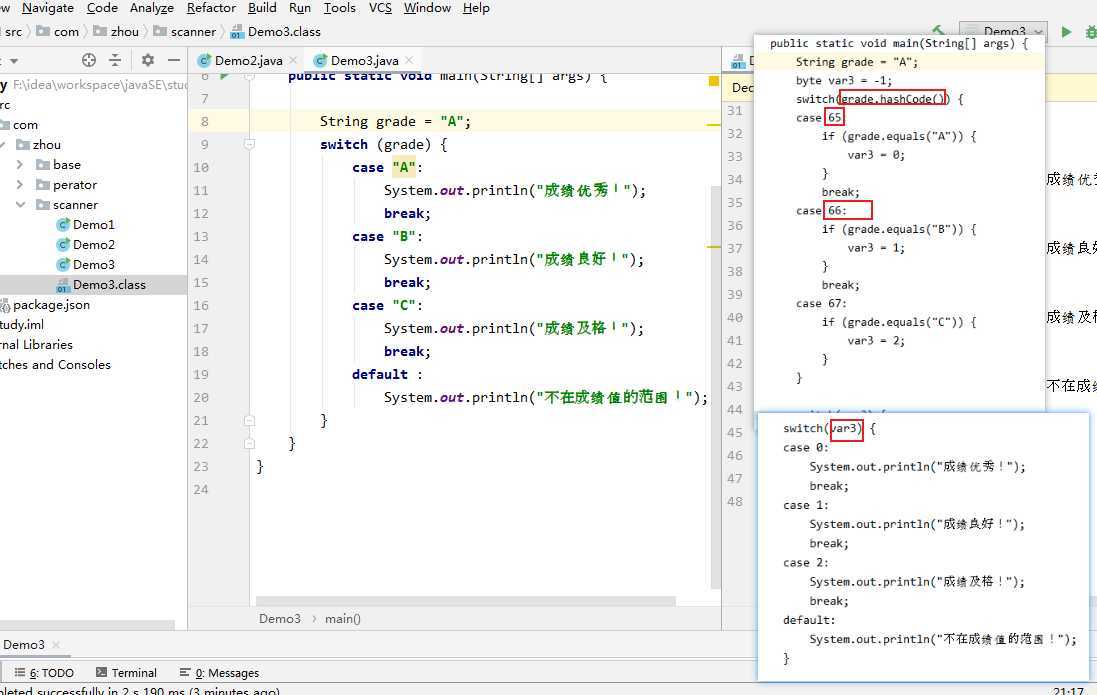Click the editor vertical scrollbar
This screenshot has width=1097, height=695.
(716, 387)
